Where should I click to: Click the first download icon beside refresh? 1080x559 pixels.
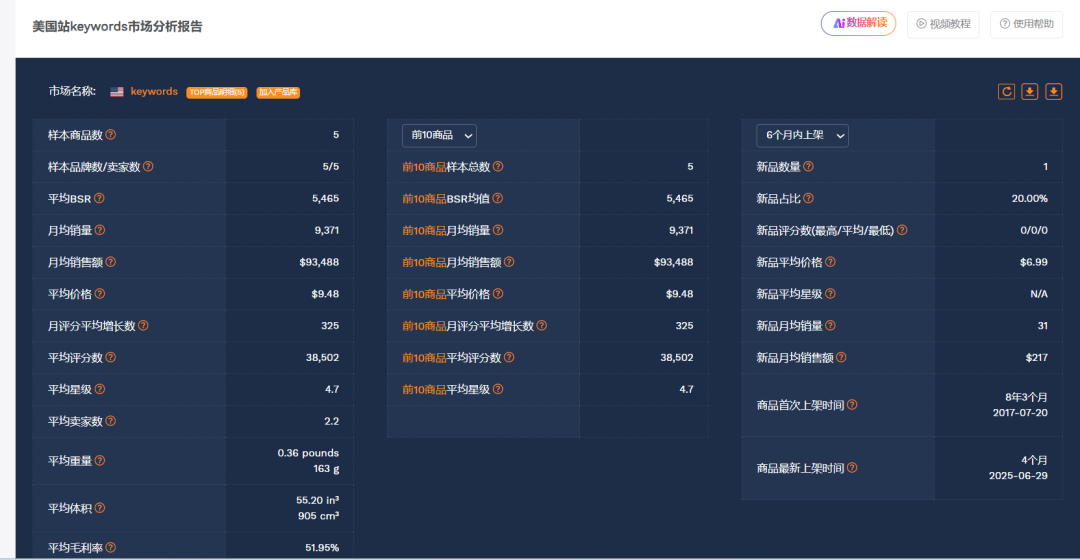tap(1030, 92)
